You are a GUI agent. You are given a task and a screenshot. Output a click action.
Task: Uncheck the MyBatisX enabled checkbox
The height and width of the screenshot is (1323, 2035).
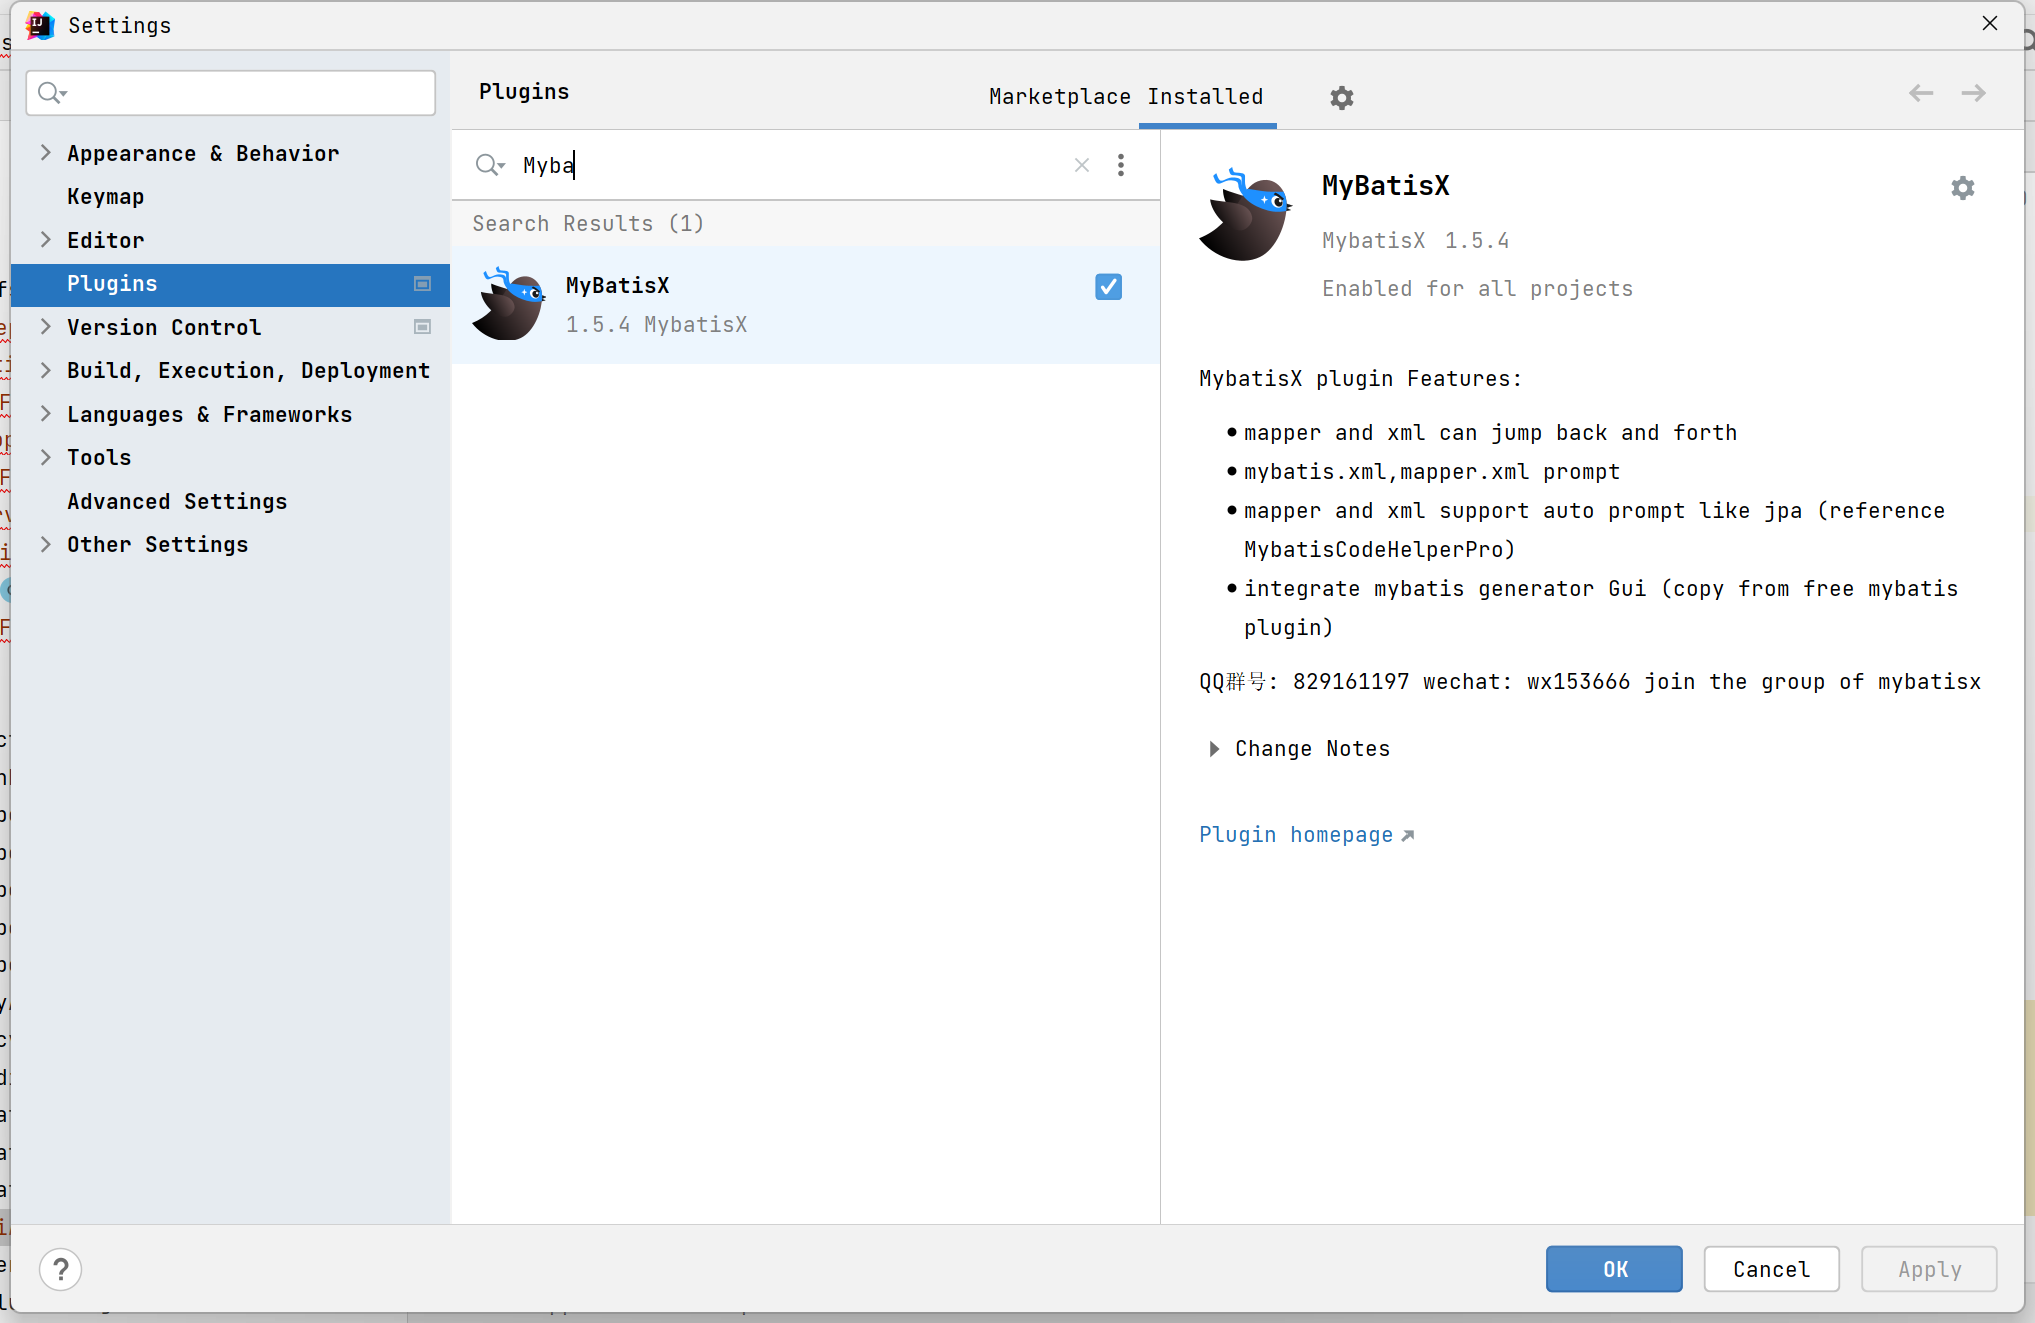pos(1108,287)
